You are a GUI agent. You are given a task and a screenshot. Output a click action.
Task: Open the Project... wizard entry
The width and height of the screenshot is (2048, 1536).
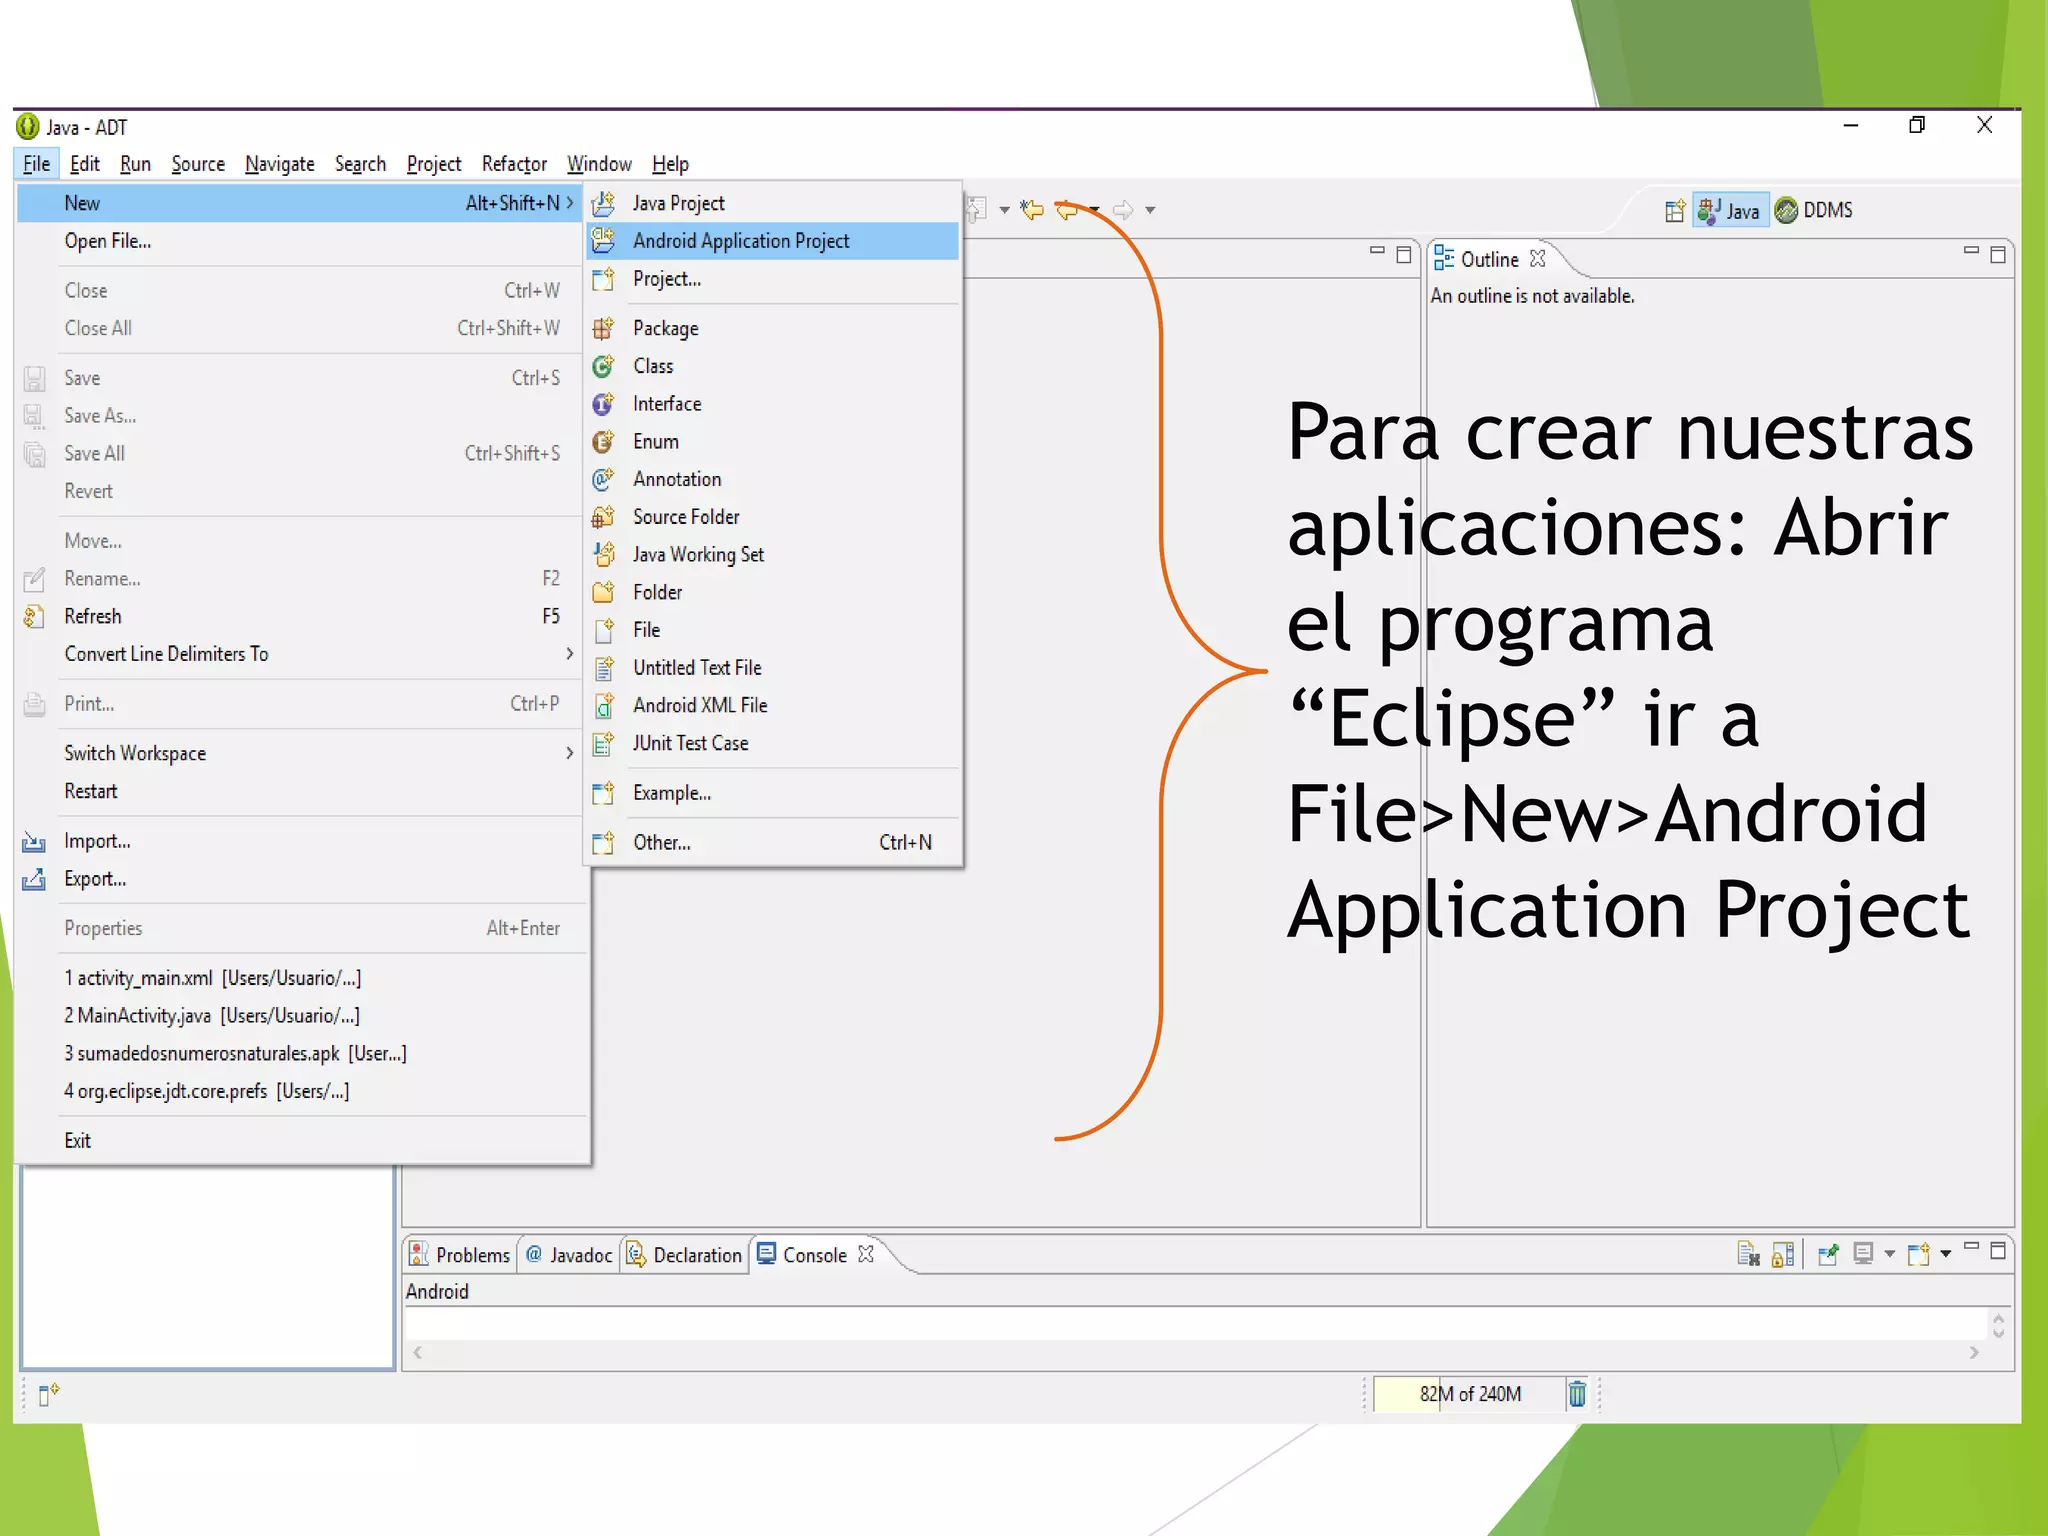tap(772, 279)
